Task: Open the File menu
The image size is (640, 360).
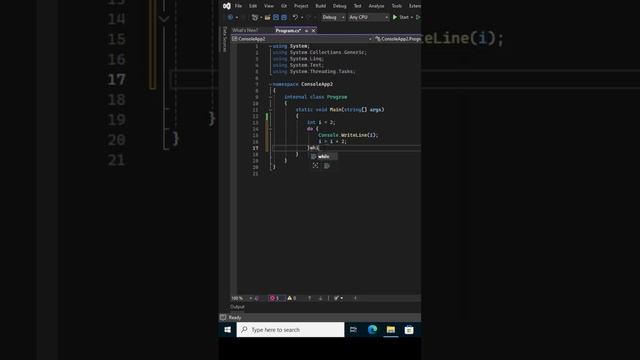Action: click(238, 6)
